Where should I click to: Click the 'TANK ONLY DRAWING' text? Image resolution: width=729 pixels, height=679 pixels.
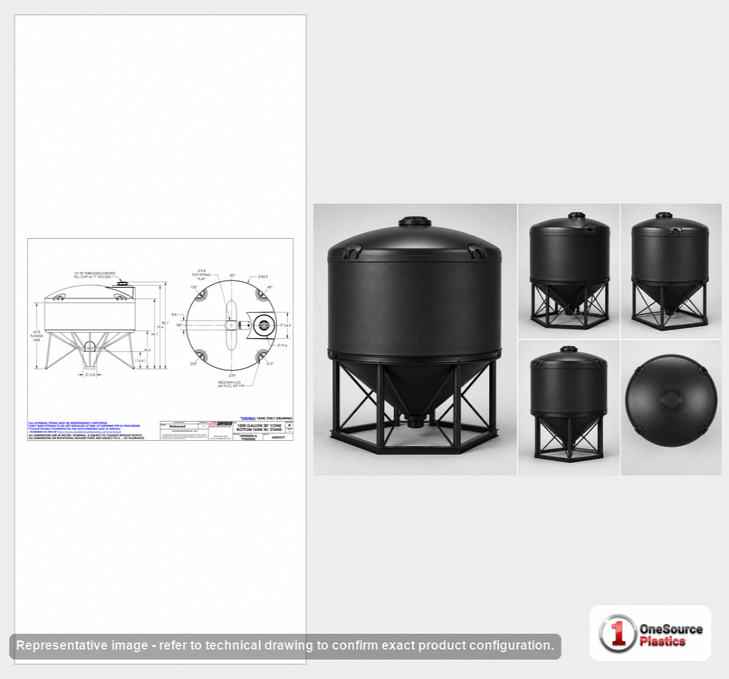click(274, 419)
